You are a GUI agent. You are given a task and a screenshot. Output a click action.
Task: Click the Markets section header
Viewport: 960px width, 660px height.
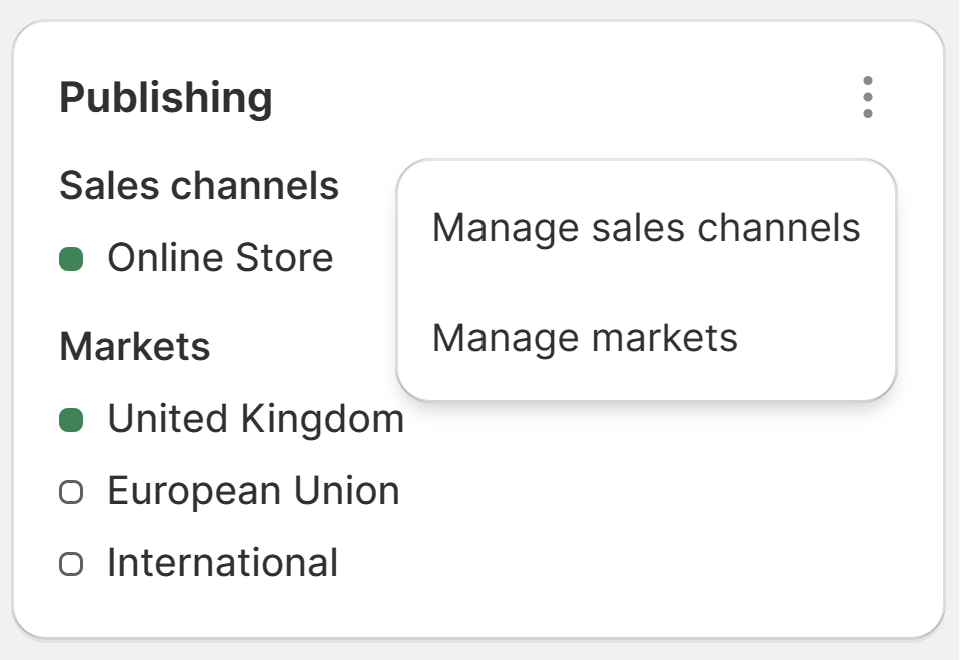[x=135, y=347]
